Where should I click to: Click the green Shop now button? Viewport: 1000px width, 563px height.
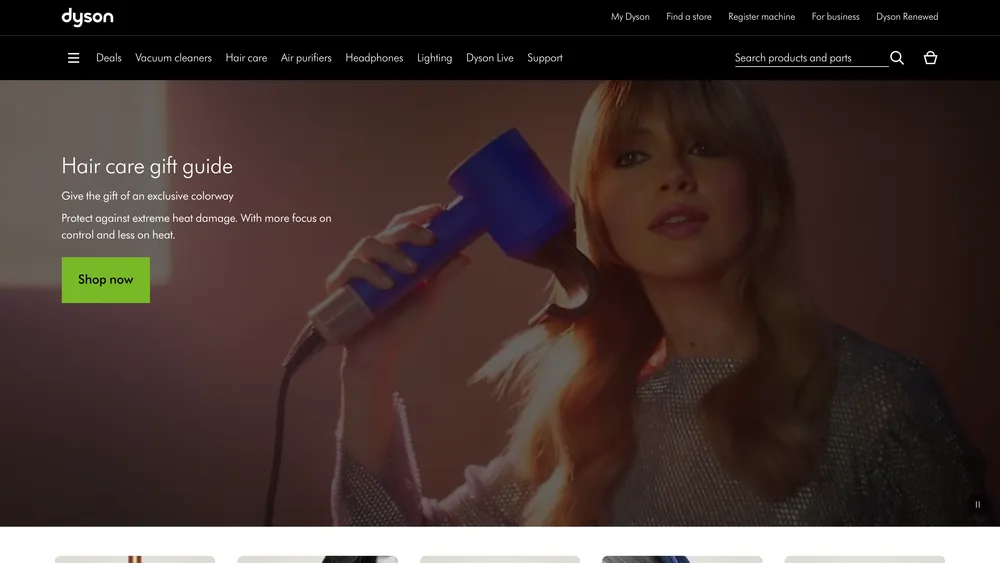(x=106, y=280)
